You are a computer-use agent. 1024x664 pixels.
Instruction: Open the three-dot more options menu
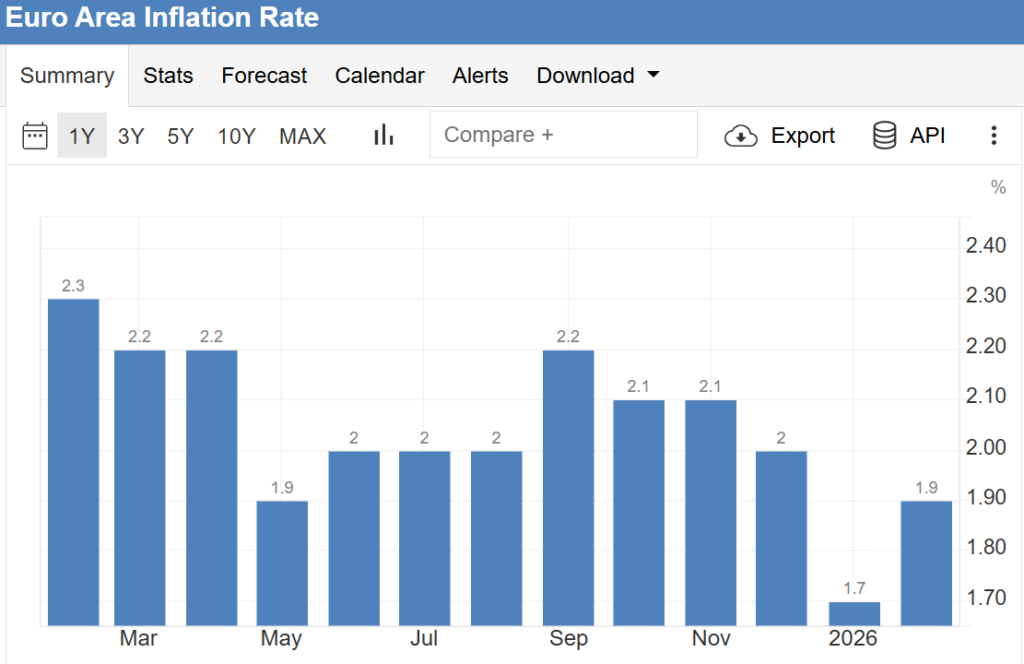point(993,135)
